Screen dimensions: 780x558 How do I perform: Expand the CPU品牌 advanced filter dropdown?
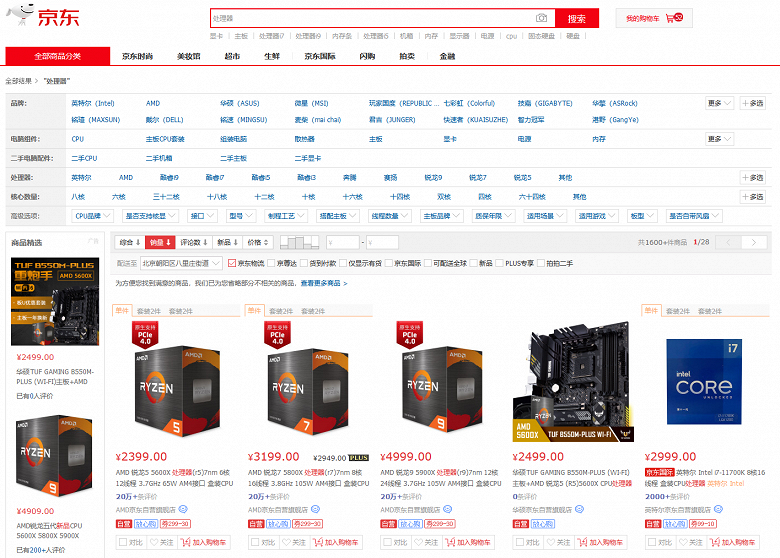point(93,216)
